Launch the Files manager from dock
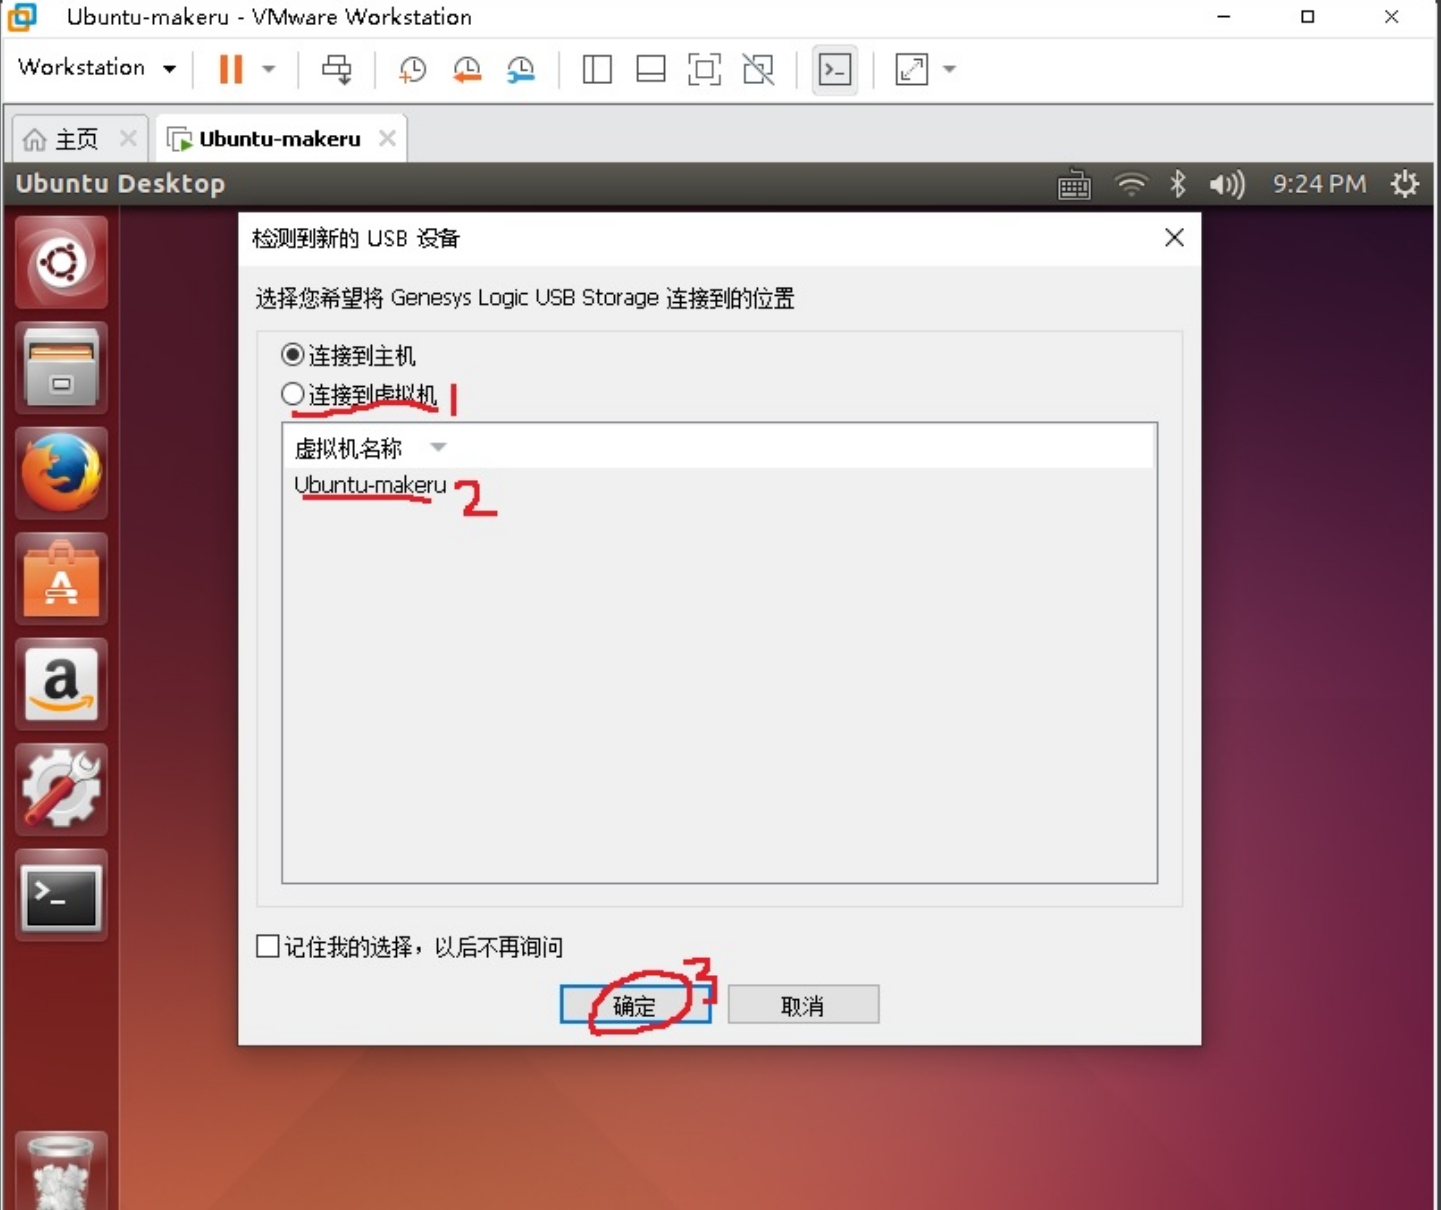Viewport: 1441px width, 1210px height. (x=62, y=368)
